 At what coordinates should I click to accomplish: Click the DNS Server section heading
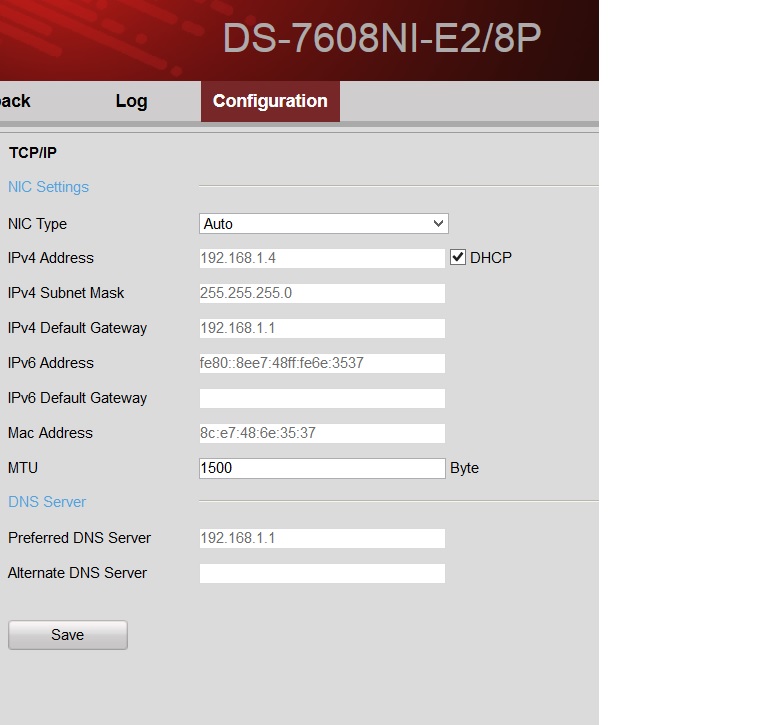click(x=47, y=502)
